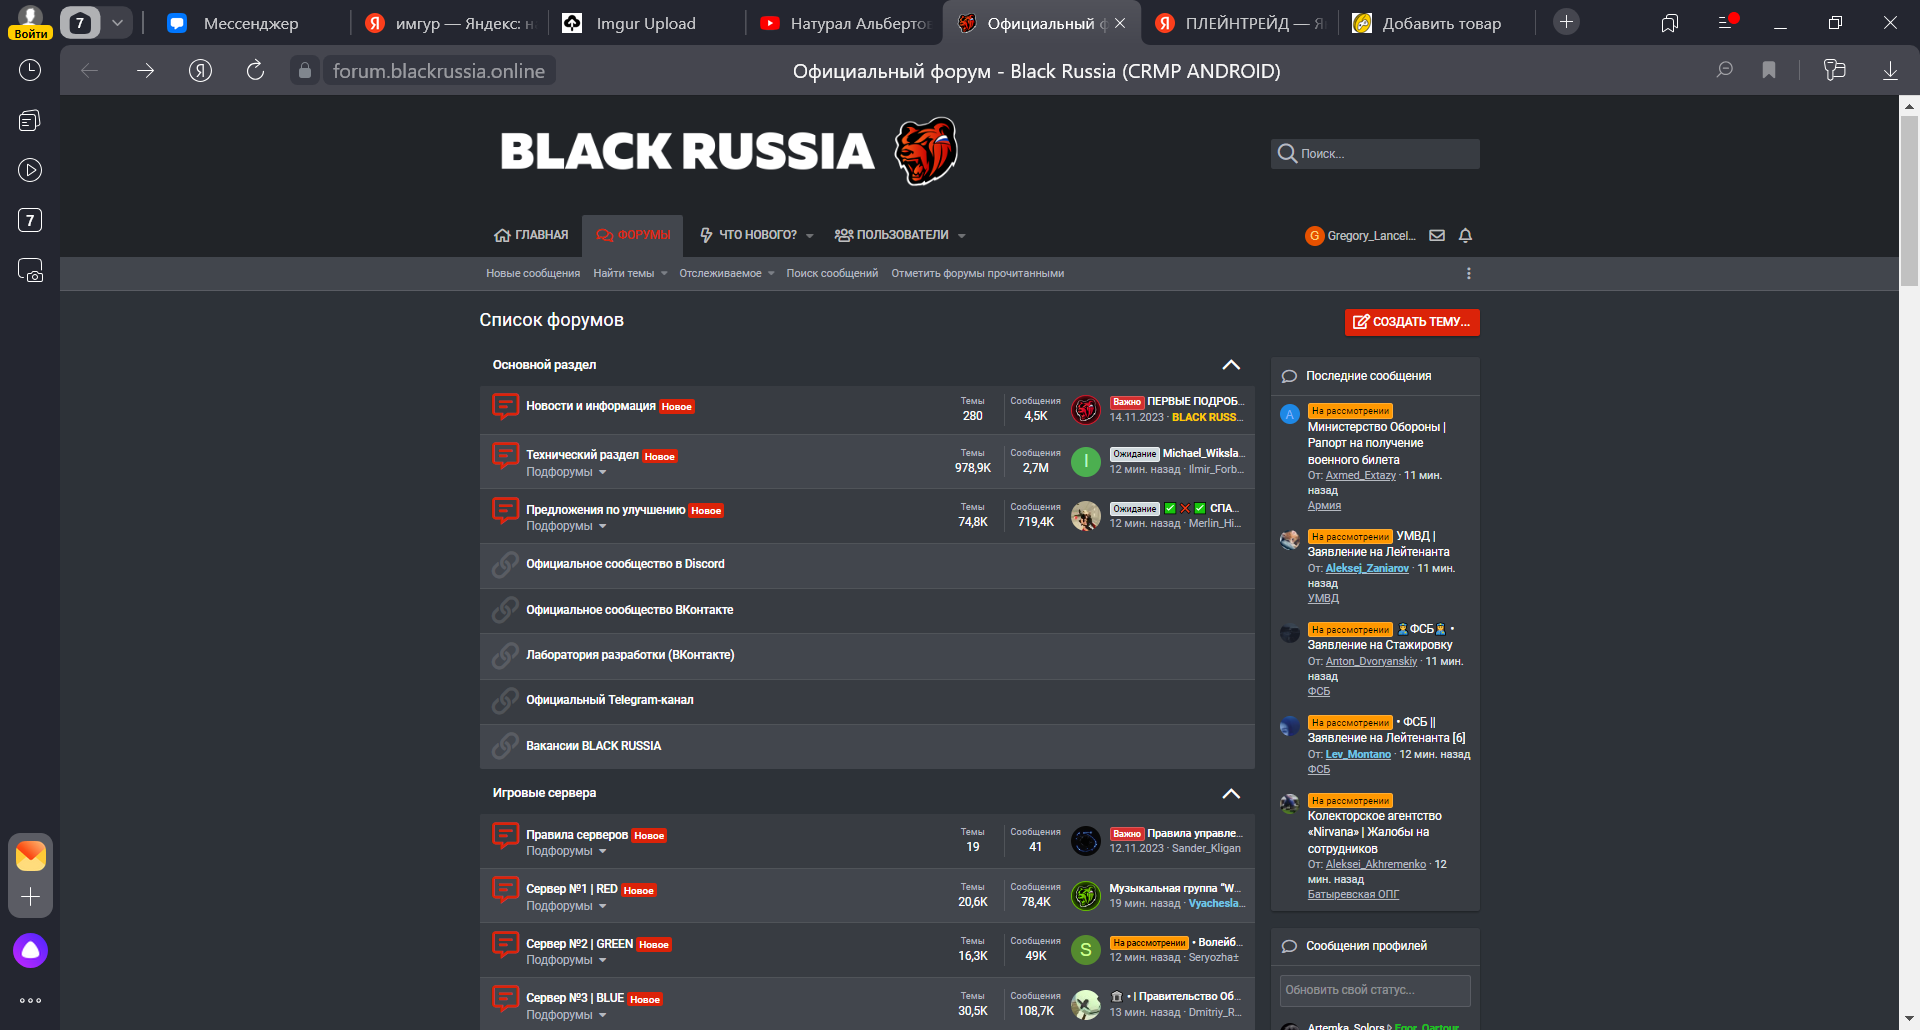
Task: Open Официальный Telegram-канал link
Action: tap(609, 700)
